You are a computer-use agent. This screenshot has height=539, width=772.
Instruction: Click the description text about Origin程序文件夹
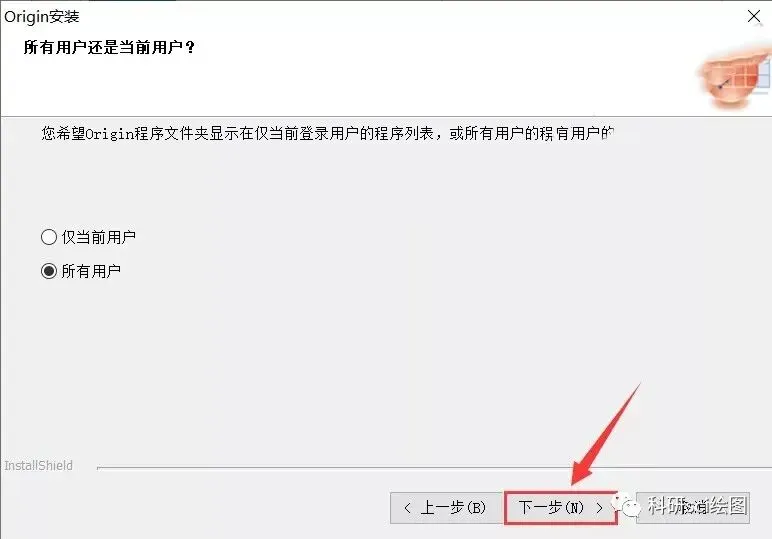coord(327,133)
